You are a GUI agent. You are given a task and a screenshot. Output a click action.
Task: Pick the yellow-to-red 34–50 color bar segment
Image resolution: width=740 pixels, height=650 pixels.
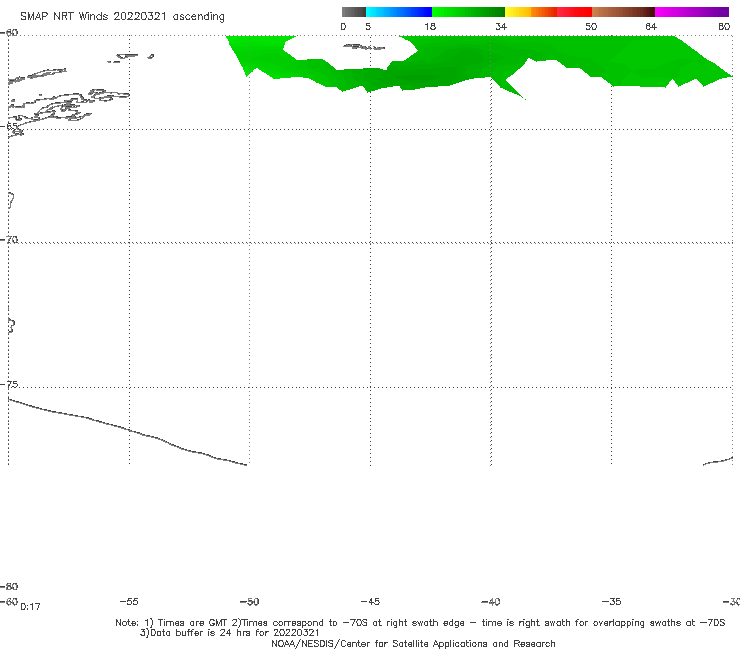pos(548,12)
